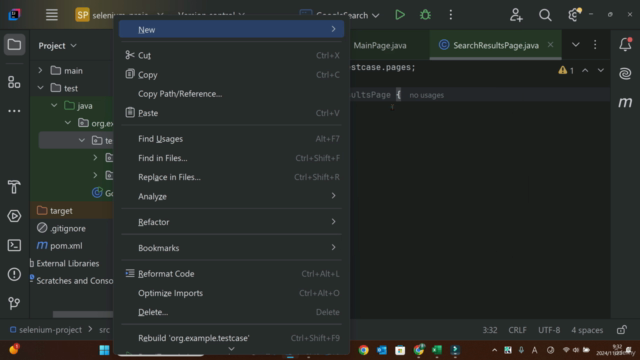
Task: Open the Problems tool window
Action: click(x=14, y=274)
